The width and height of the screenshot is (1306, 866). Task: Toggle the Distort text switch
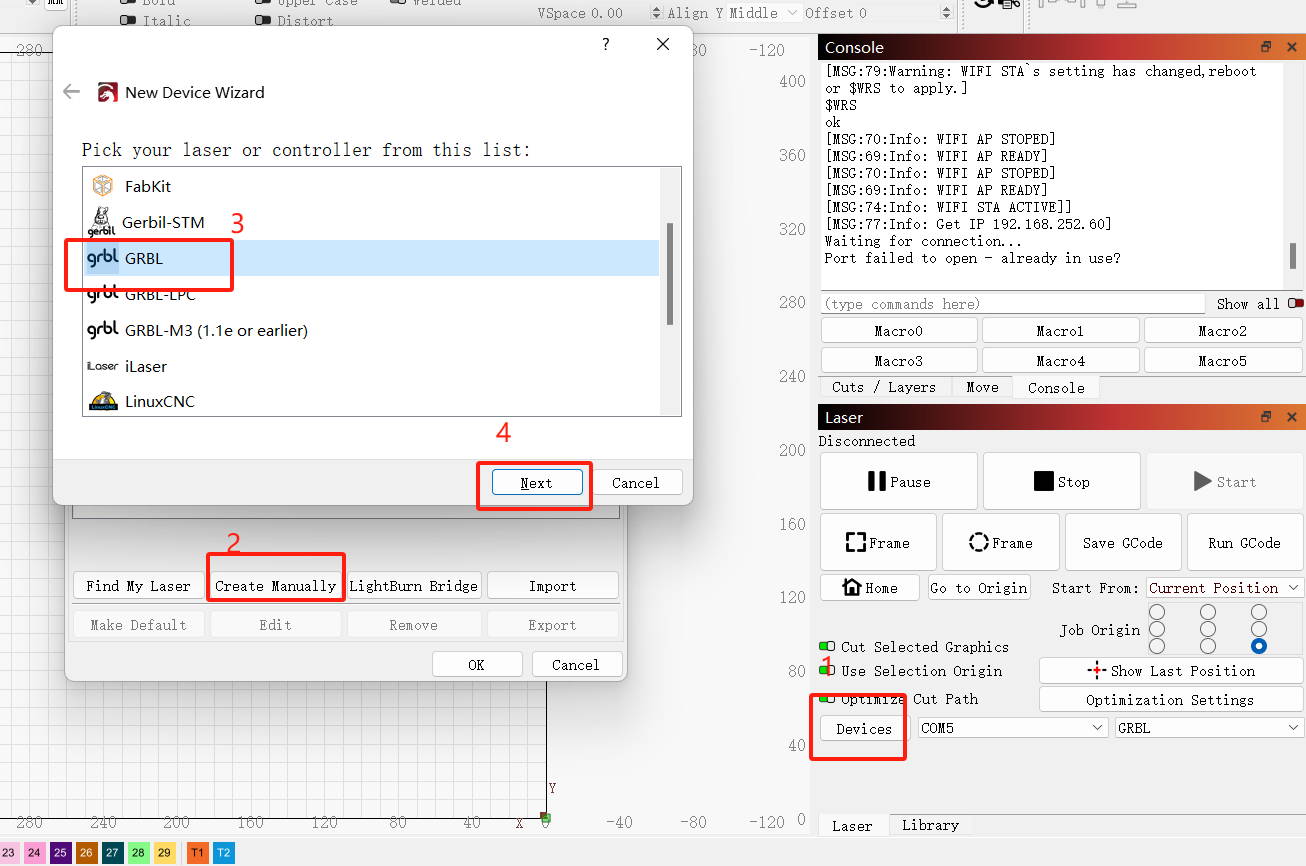point(263,20)
